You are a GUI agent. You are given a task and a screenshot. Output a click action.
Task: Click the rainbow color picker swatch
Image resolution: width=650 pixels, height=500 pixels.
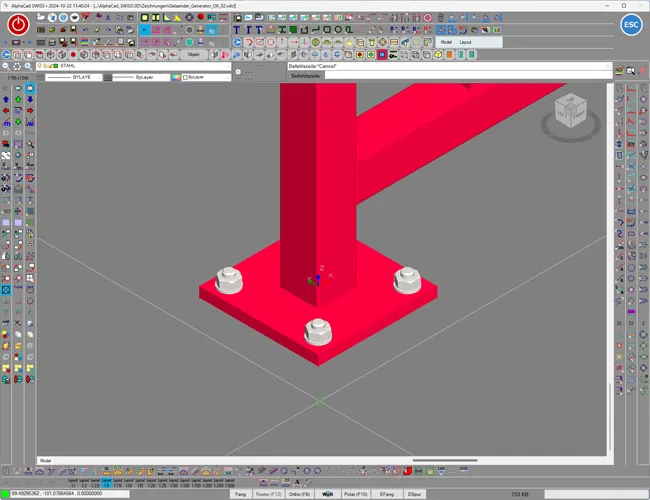coord(176,77)
